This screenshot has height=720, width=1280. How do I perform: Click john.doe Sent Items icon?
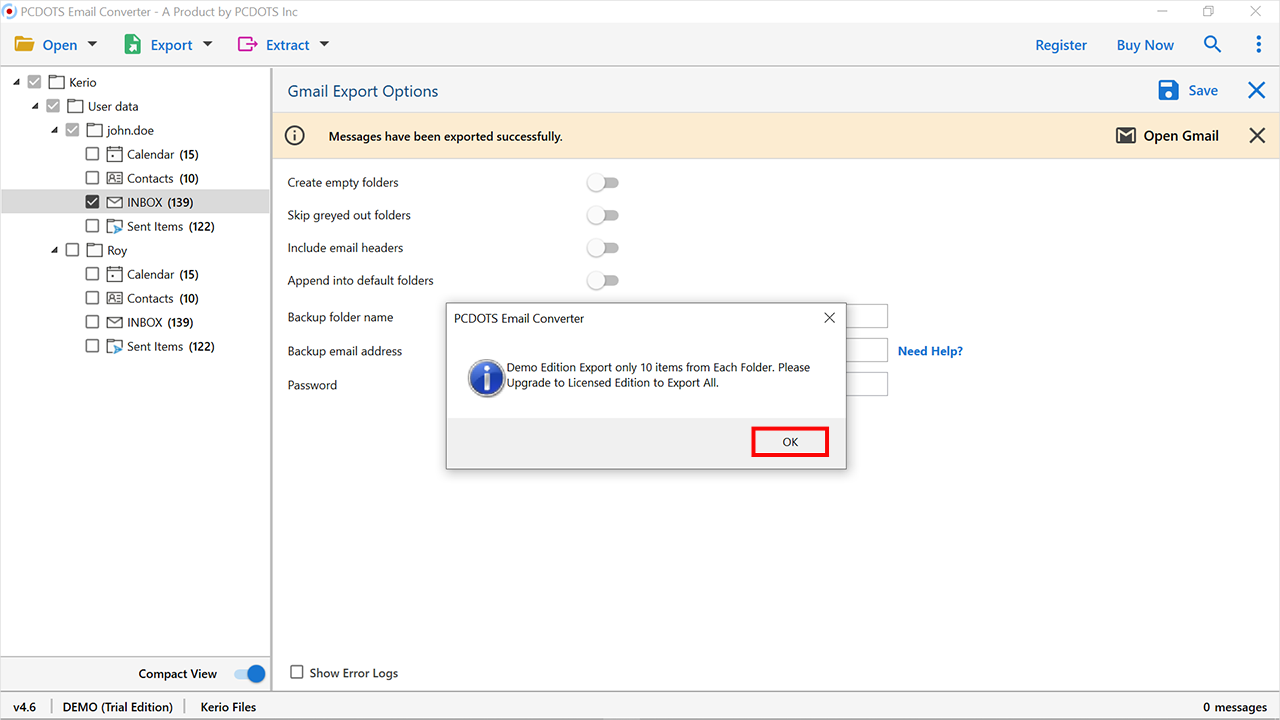click(115, 226)
